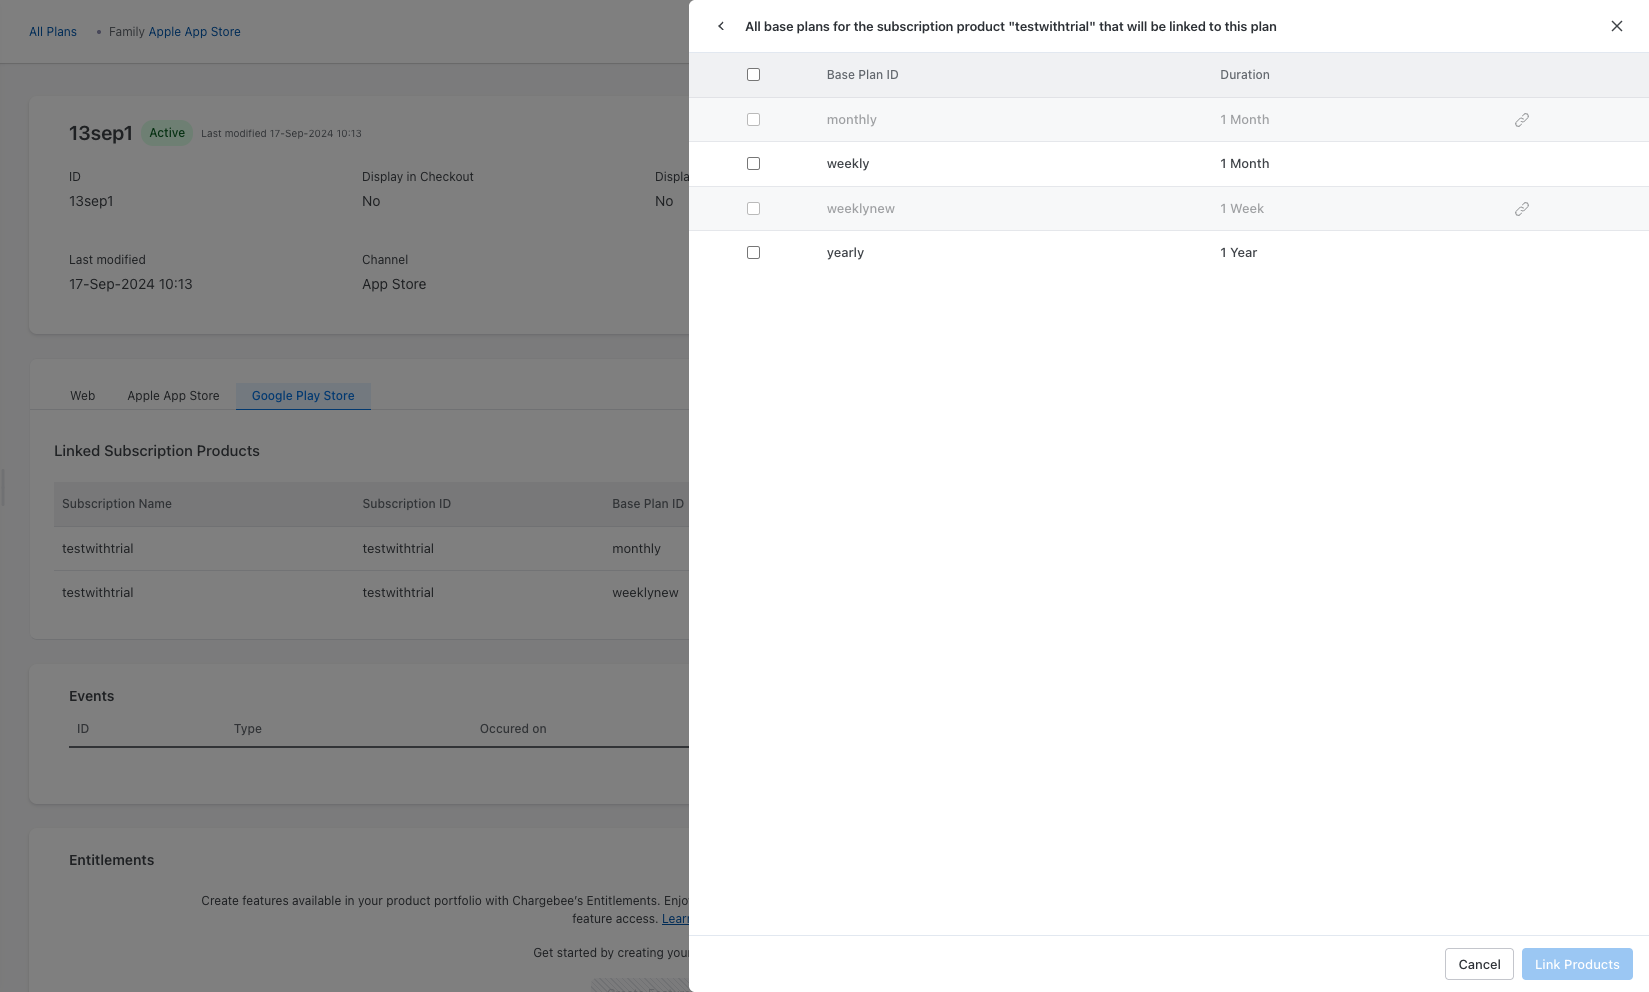Open the All Plans breadcrumb link

point(53,32)
